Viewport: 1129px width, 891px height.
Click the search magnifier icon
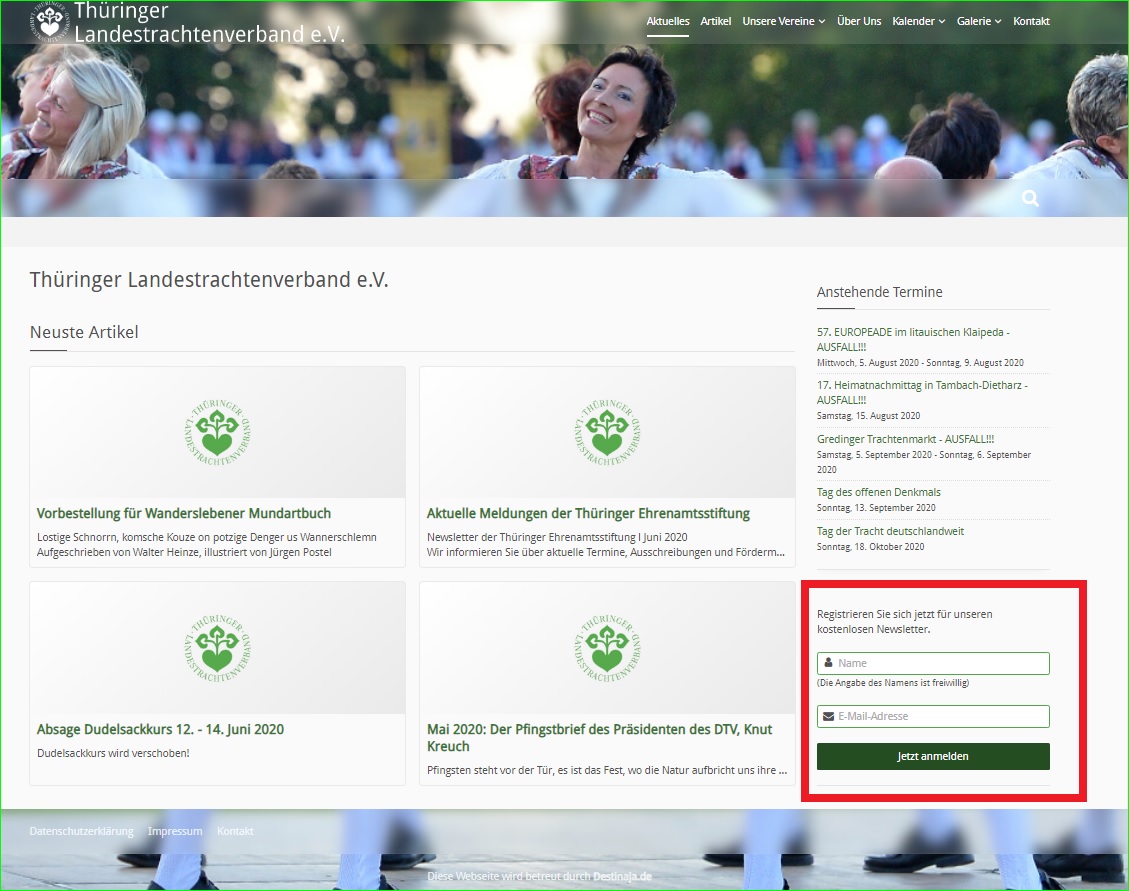coord(1030,199)
